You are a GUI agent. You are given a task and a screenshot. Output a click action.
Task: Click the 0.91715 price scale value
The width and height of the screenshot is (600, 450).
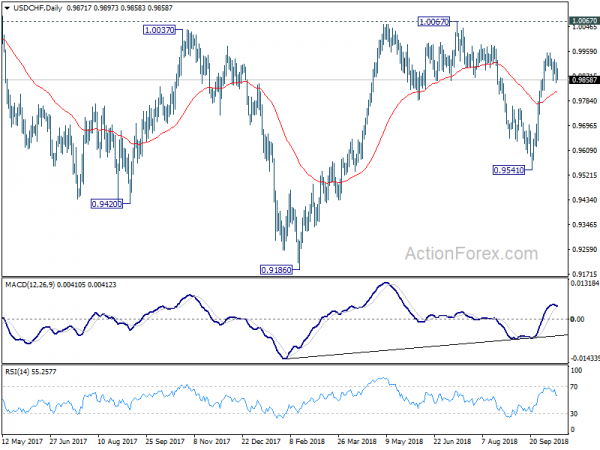(584, 274)
